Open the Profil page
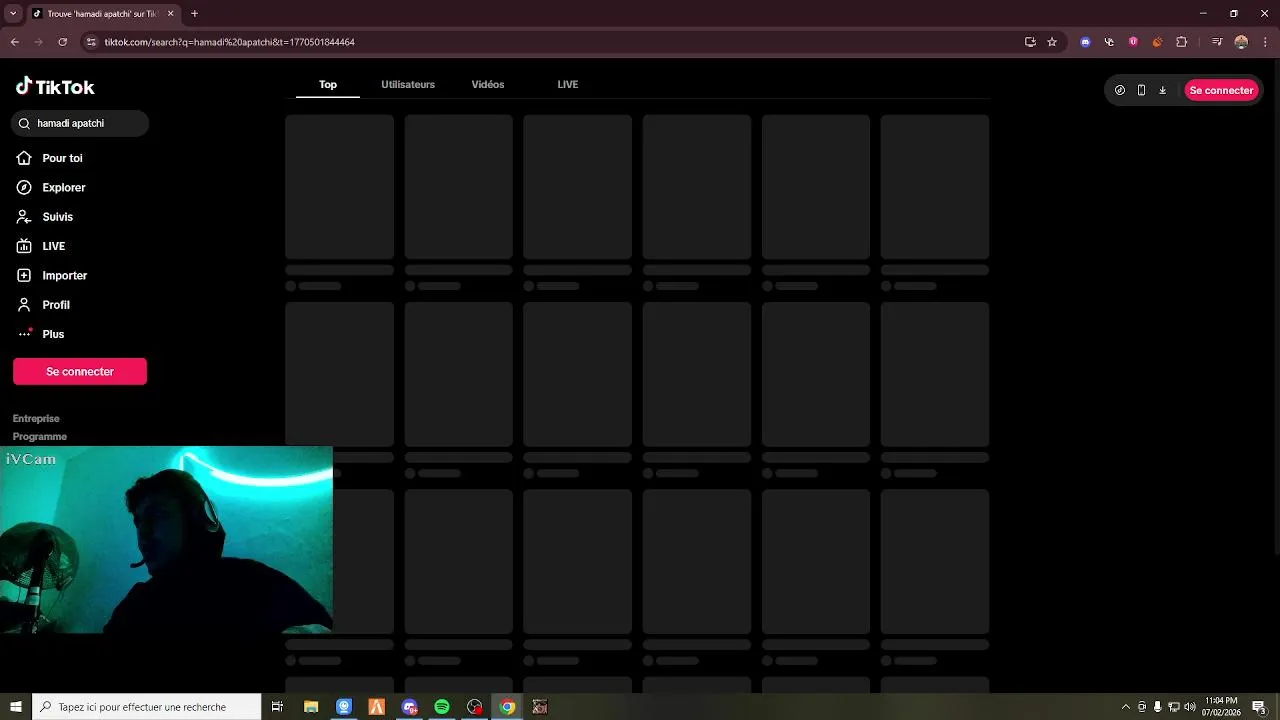 click(43, 305)
